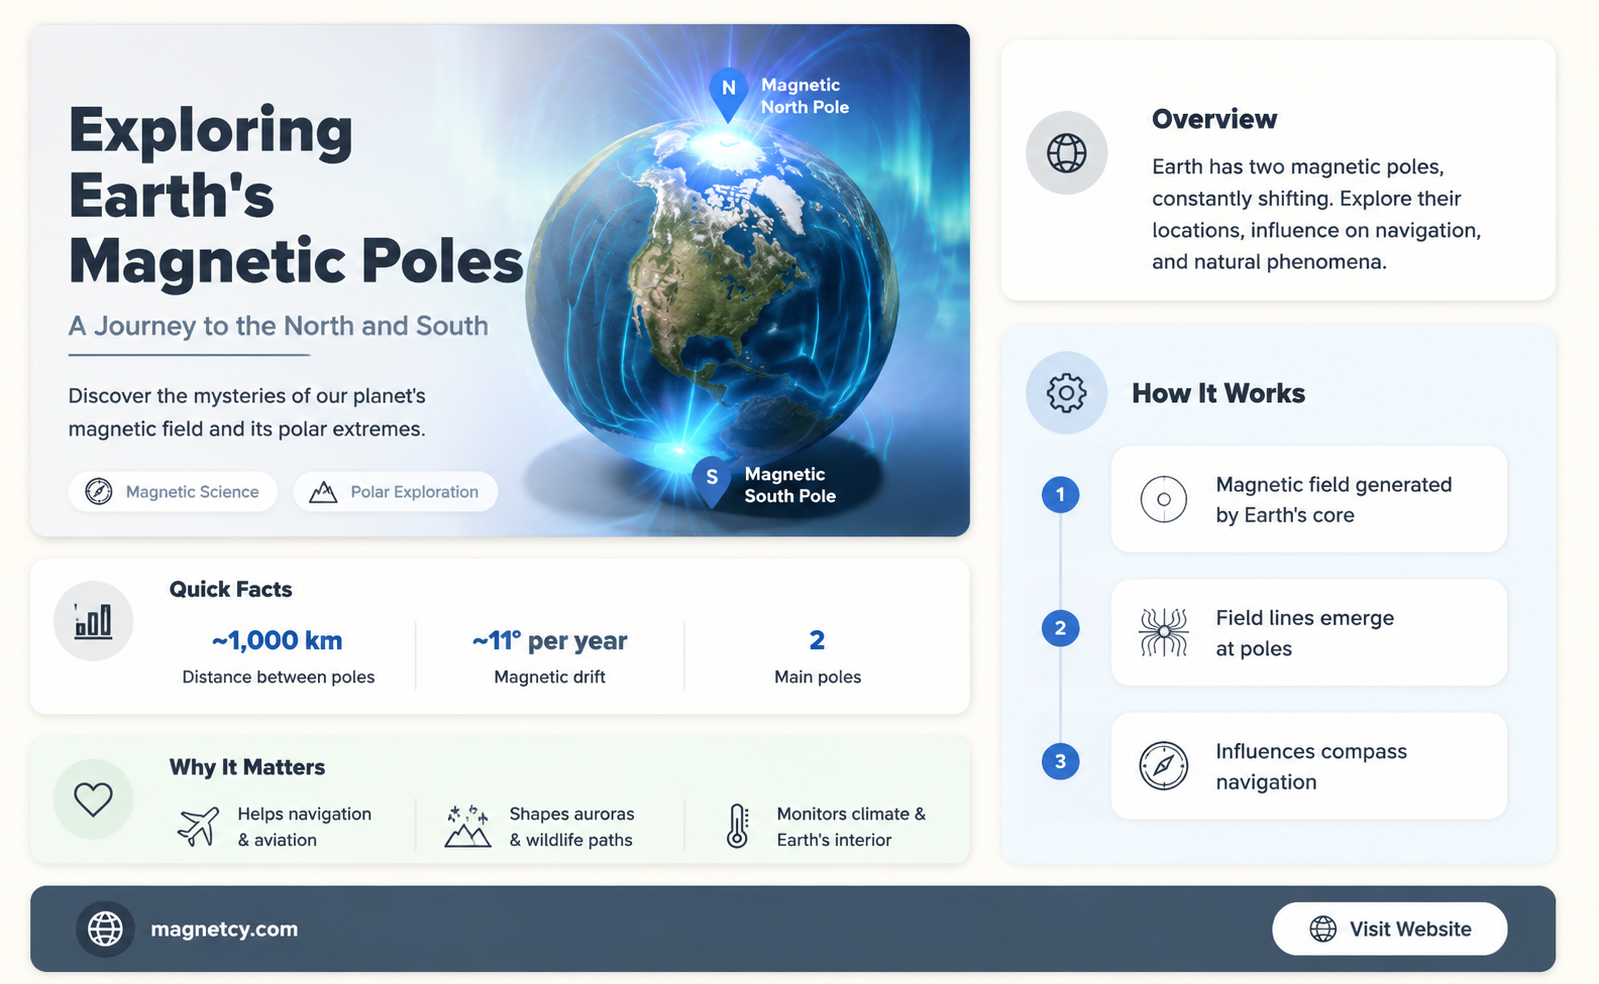Click the gear icon next to How It Works
The height and width of the screenshot is (984, 1599).
[x=1067, y=393]
